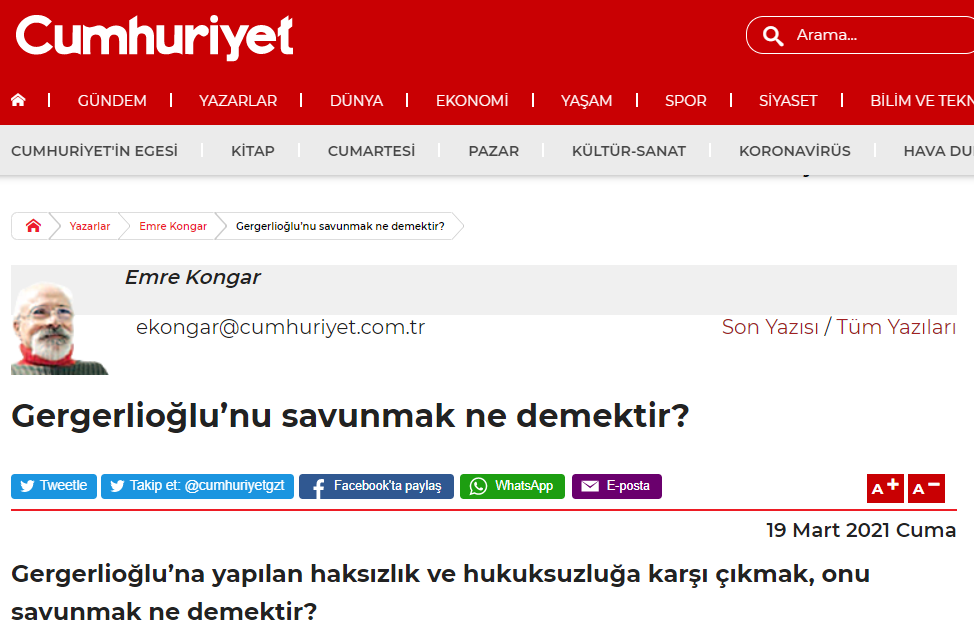Open the GÜNDEM menu section
The width and height of the screenshot is (974, 642).
point(112,100)
